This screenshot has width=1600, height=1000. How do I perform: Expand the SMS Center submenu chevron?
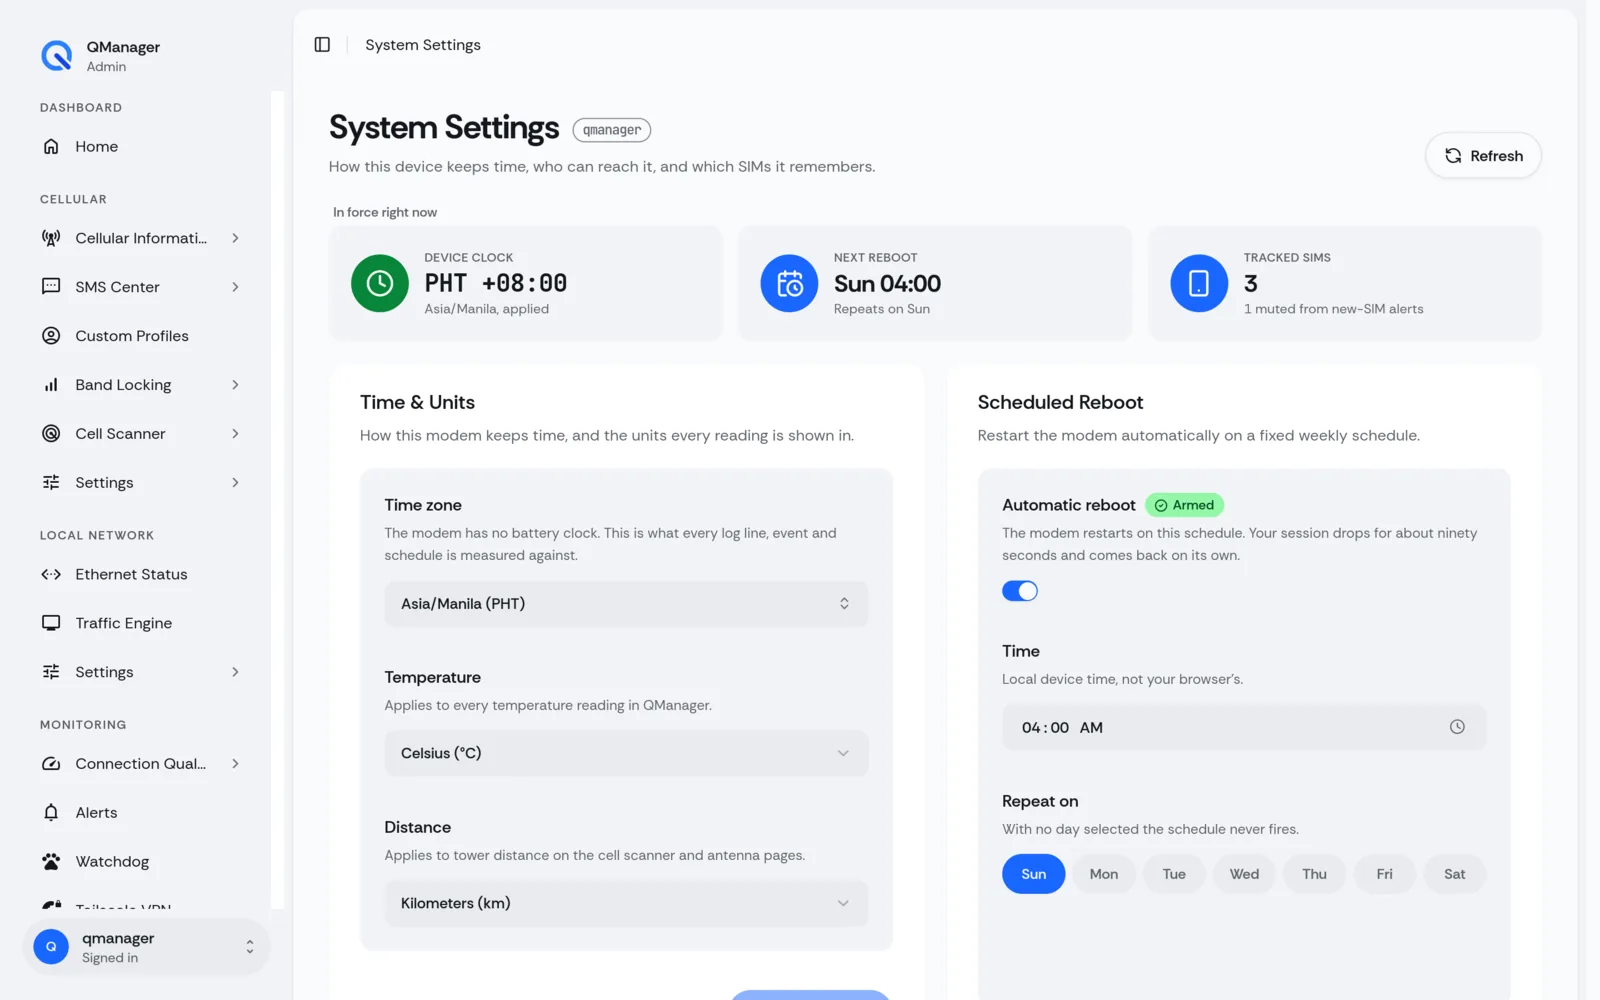tap(236, 287)
